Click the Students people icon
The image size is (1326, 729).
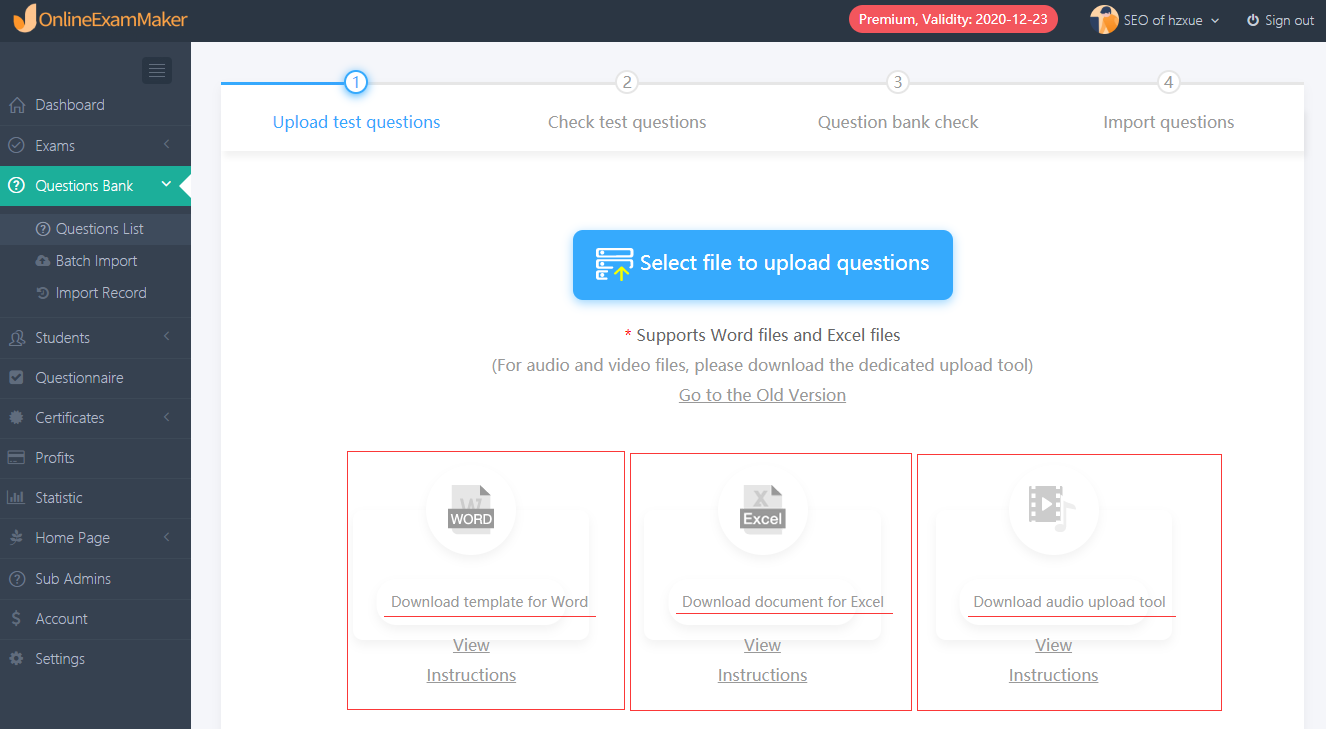click(x=16, y=338)
